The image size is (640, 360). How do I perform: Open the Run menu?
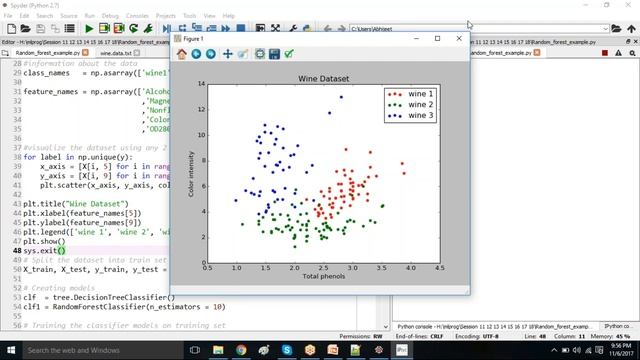(89, 16)
